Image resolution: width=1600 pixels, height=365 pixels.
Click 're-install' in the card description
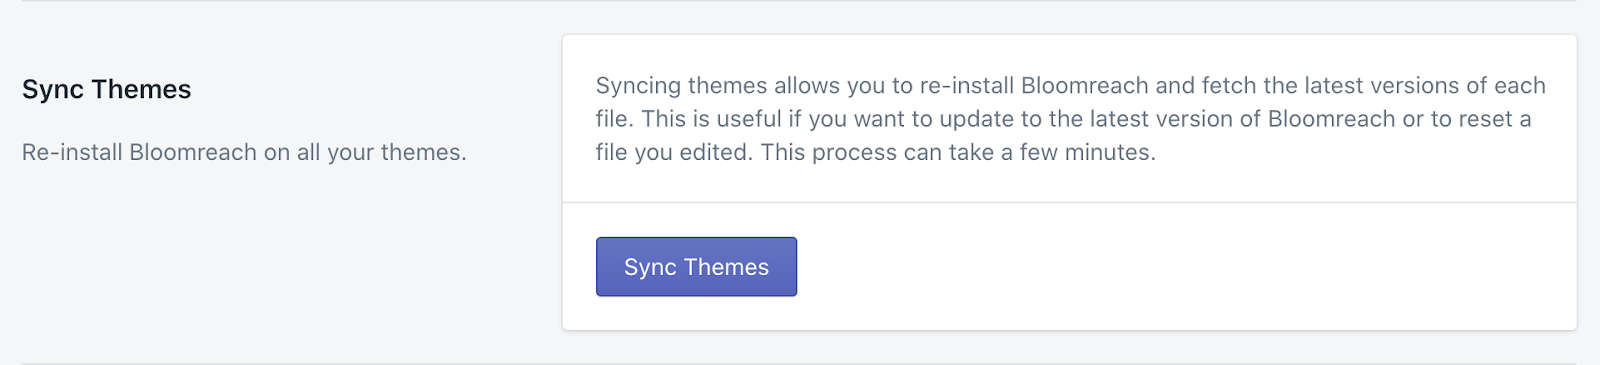pos(967,86)
